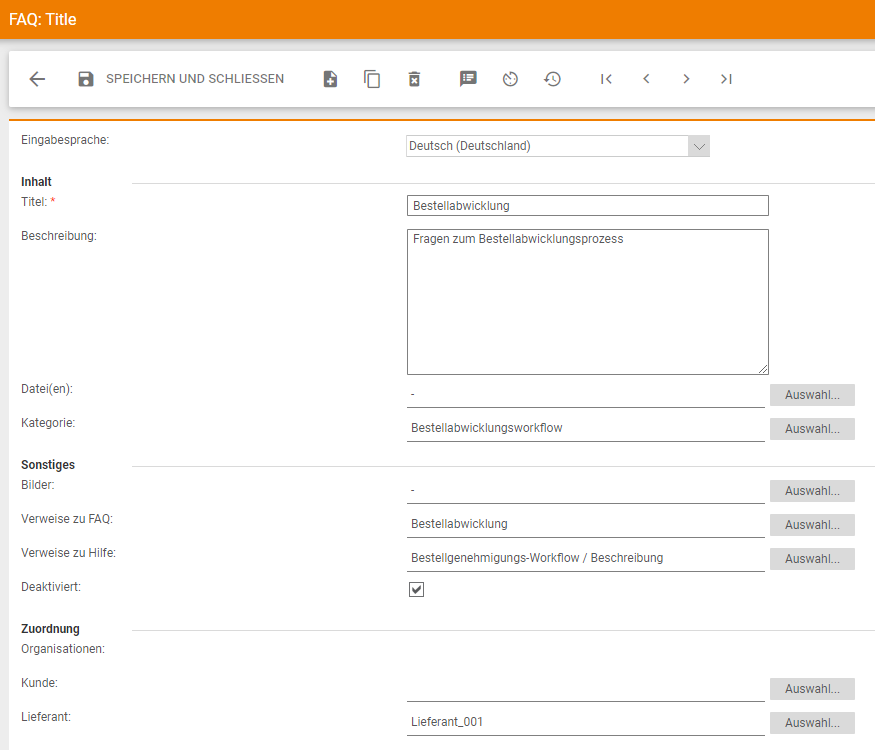Screen dimensions: 875x750
Task: Click the new document icon
Action: pyautogui.click(x=330, y=79)
